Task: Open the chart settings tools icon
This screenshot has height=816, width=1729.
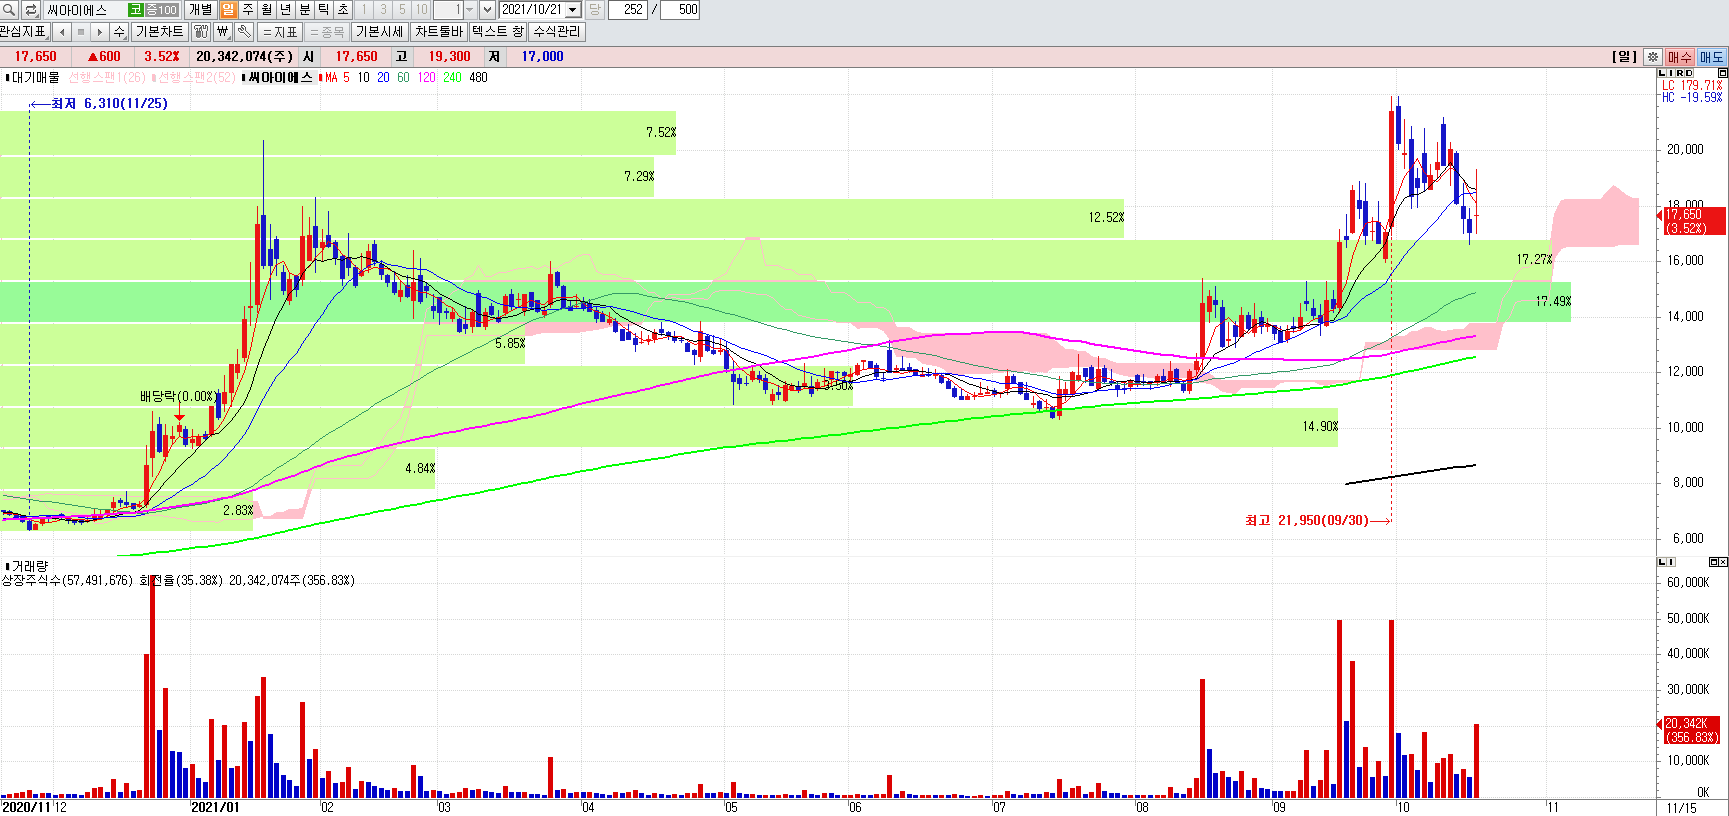Action: [x=201, y=32]
